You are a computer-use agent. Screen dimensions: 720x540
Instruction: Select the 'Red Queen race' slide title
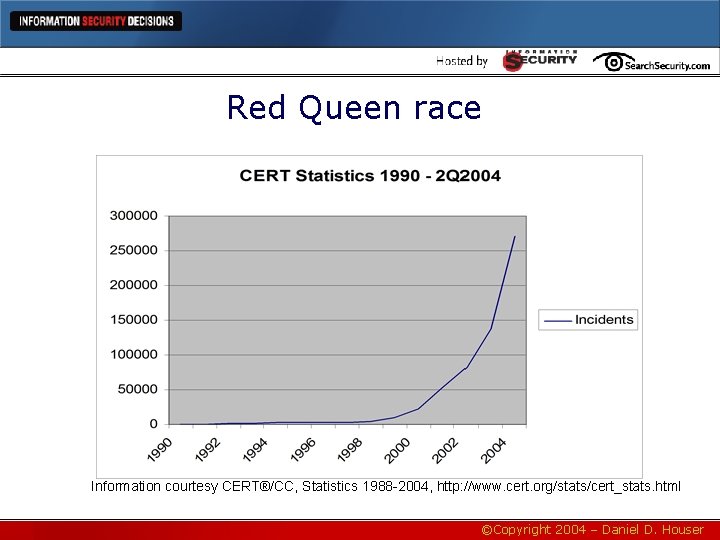coord(354,108)
